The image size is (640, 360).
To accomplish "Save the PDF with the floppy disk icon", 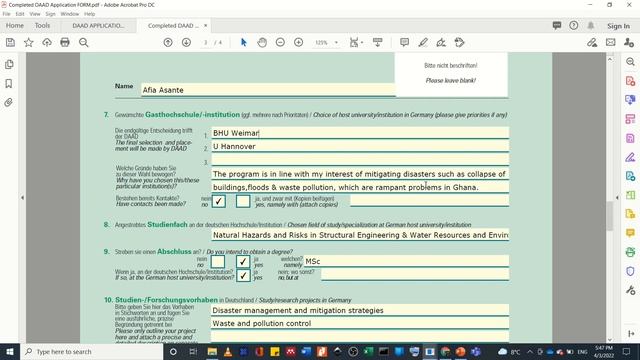I will (x=10, y=42).
